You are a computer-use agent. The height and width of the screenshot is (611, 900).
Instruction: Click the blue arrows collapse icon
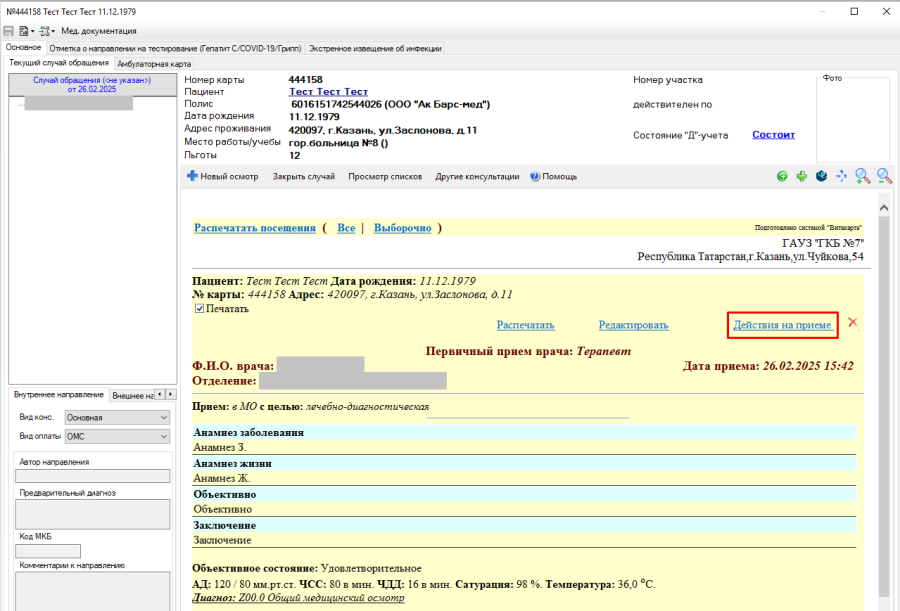click(x=840, y=176)
